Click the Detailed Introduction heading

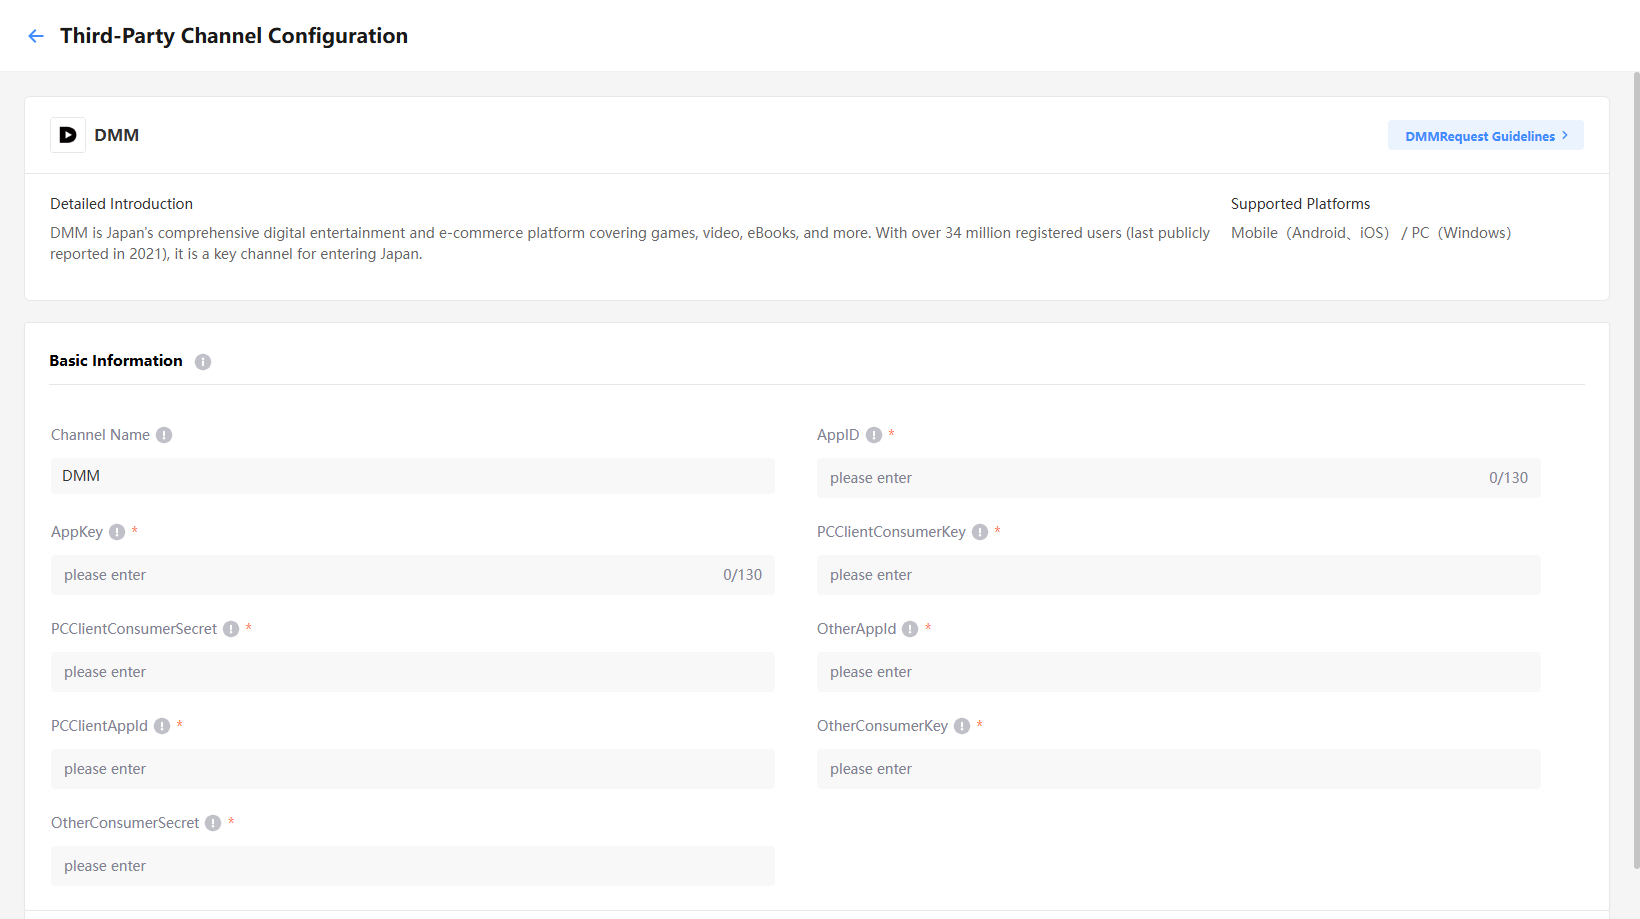[x=122, y=204]
